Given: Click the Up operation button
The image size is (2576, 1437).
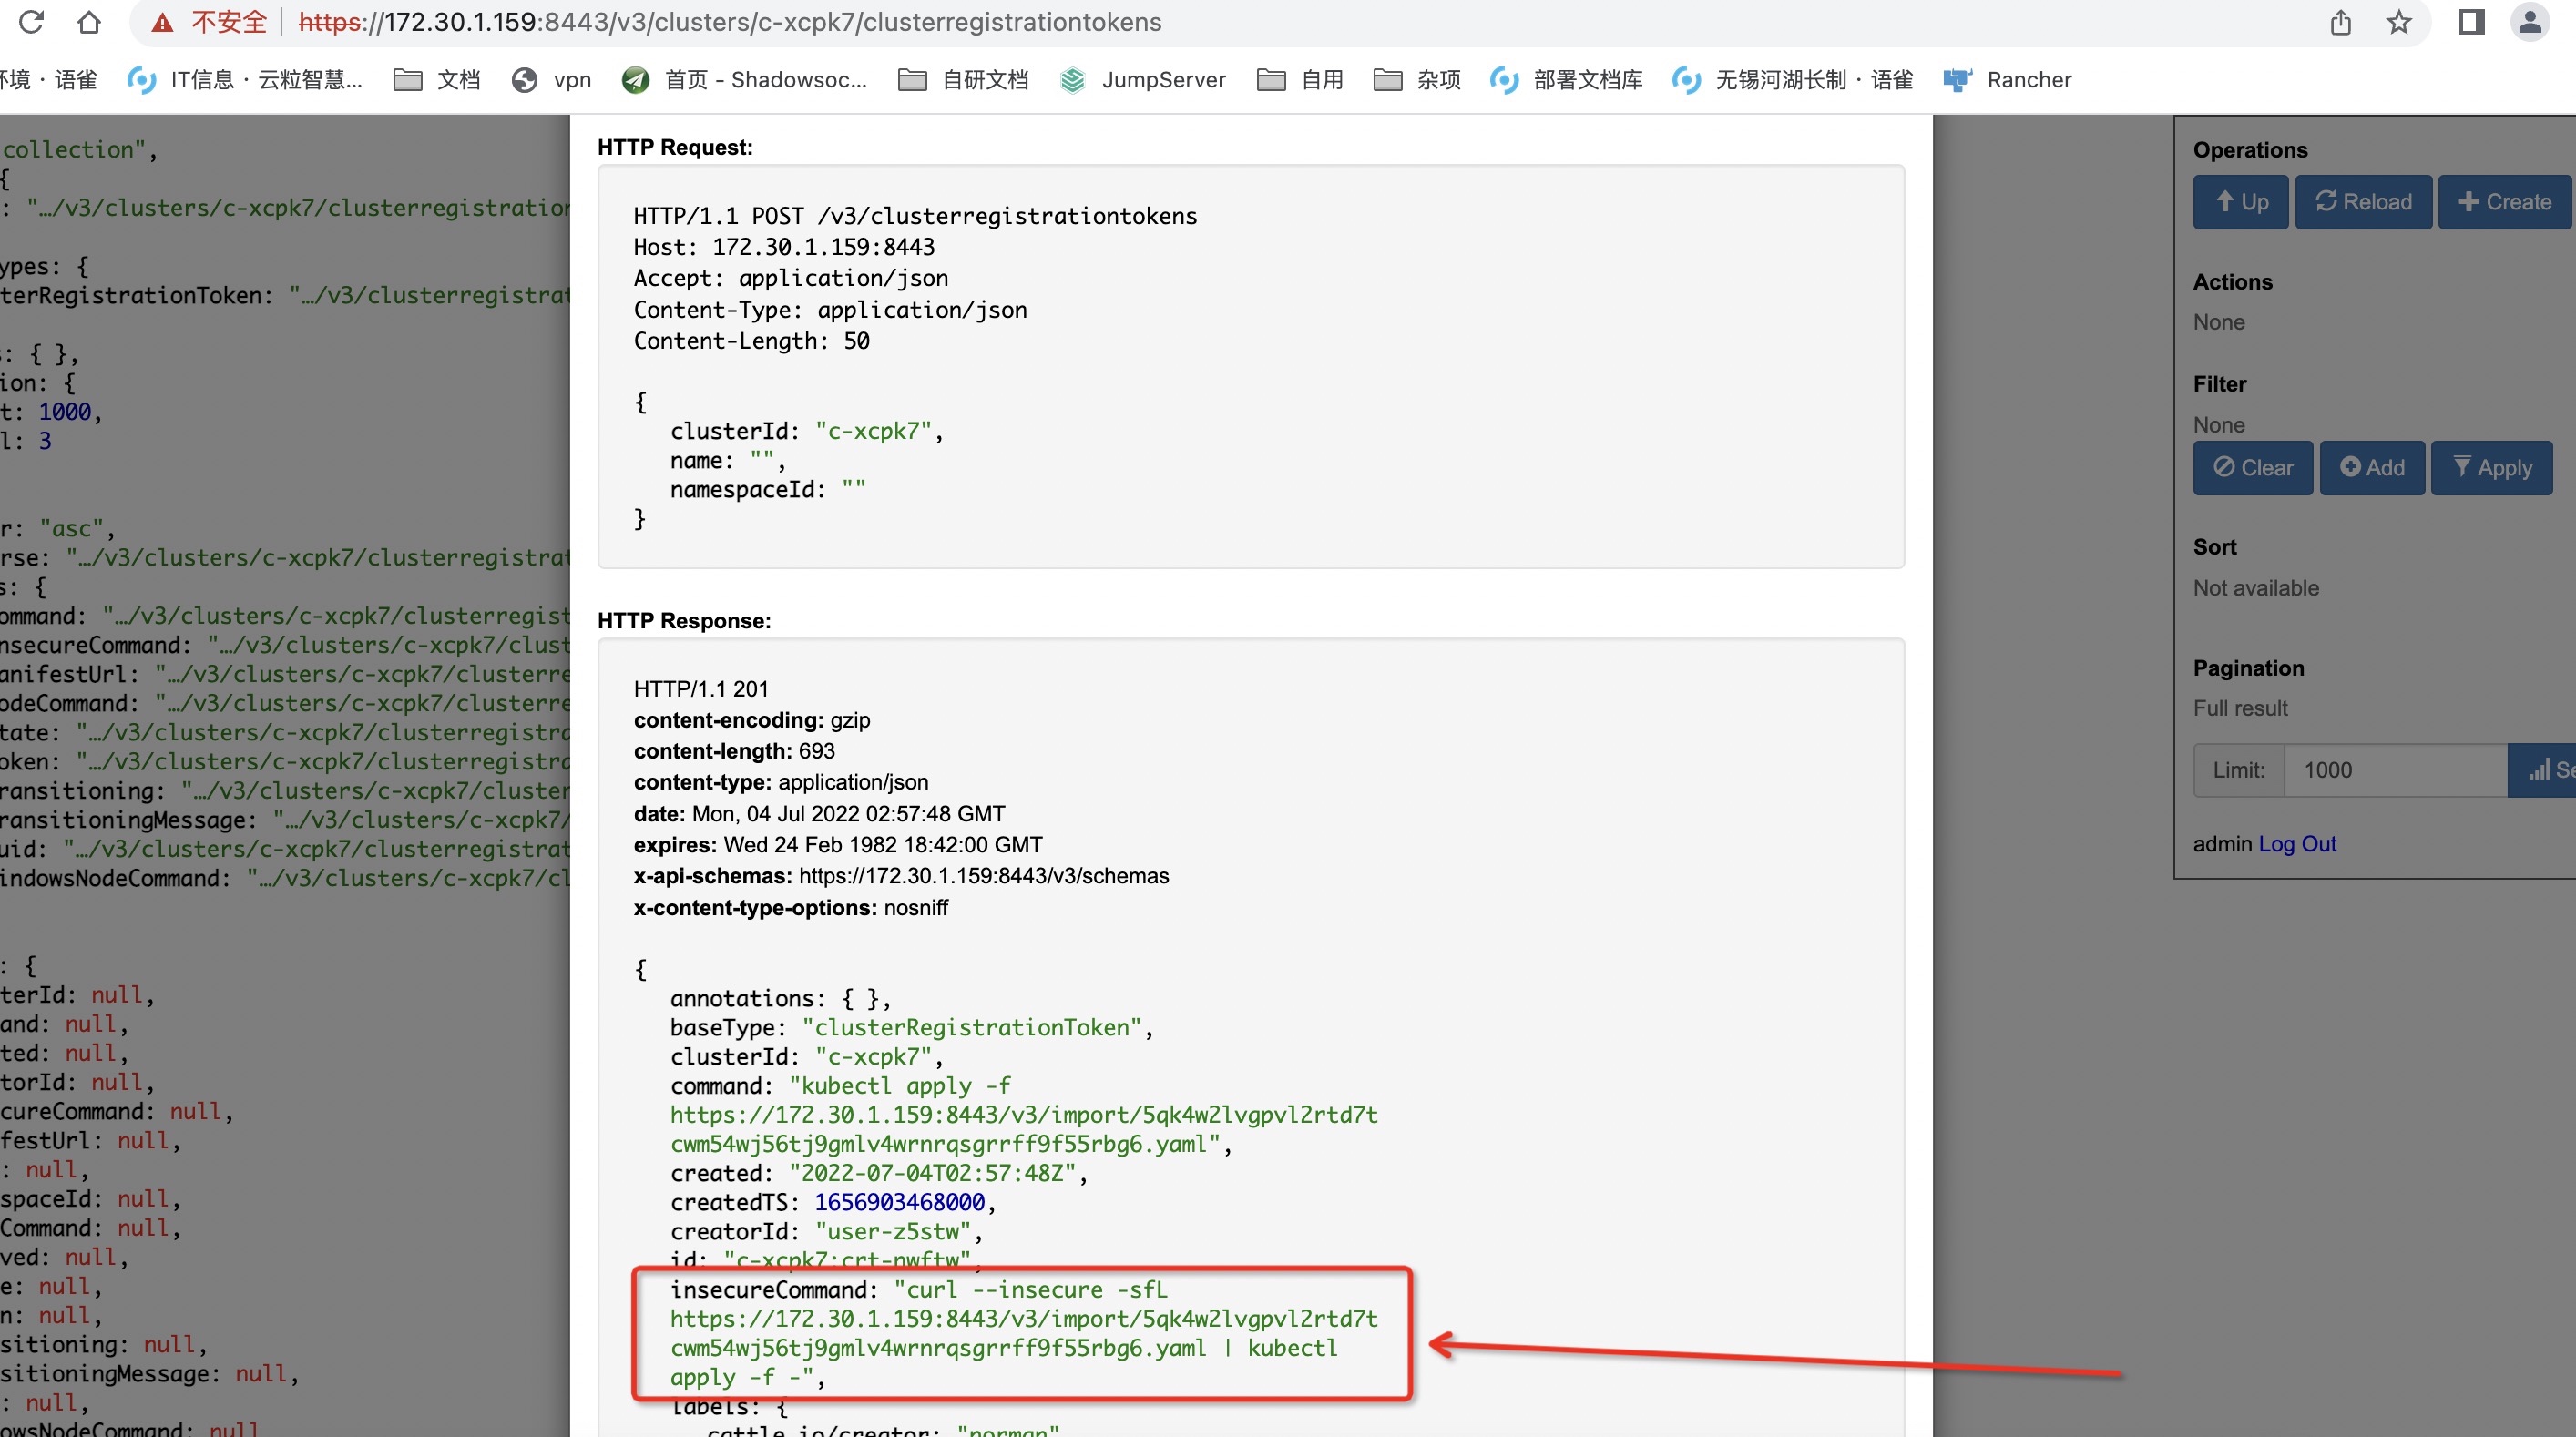Looking at the screenshot, I should point(2240,202).
